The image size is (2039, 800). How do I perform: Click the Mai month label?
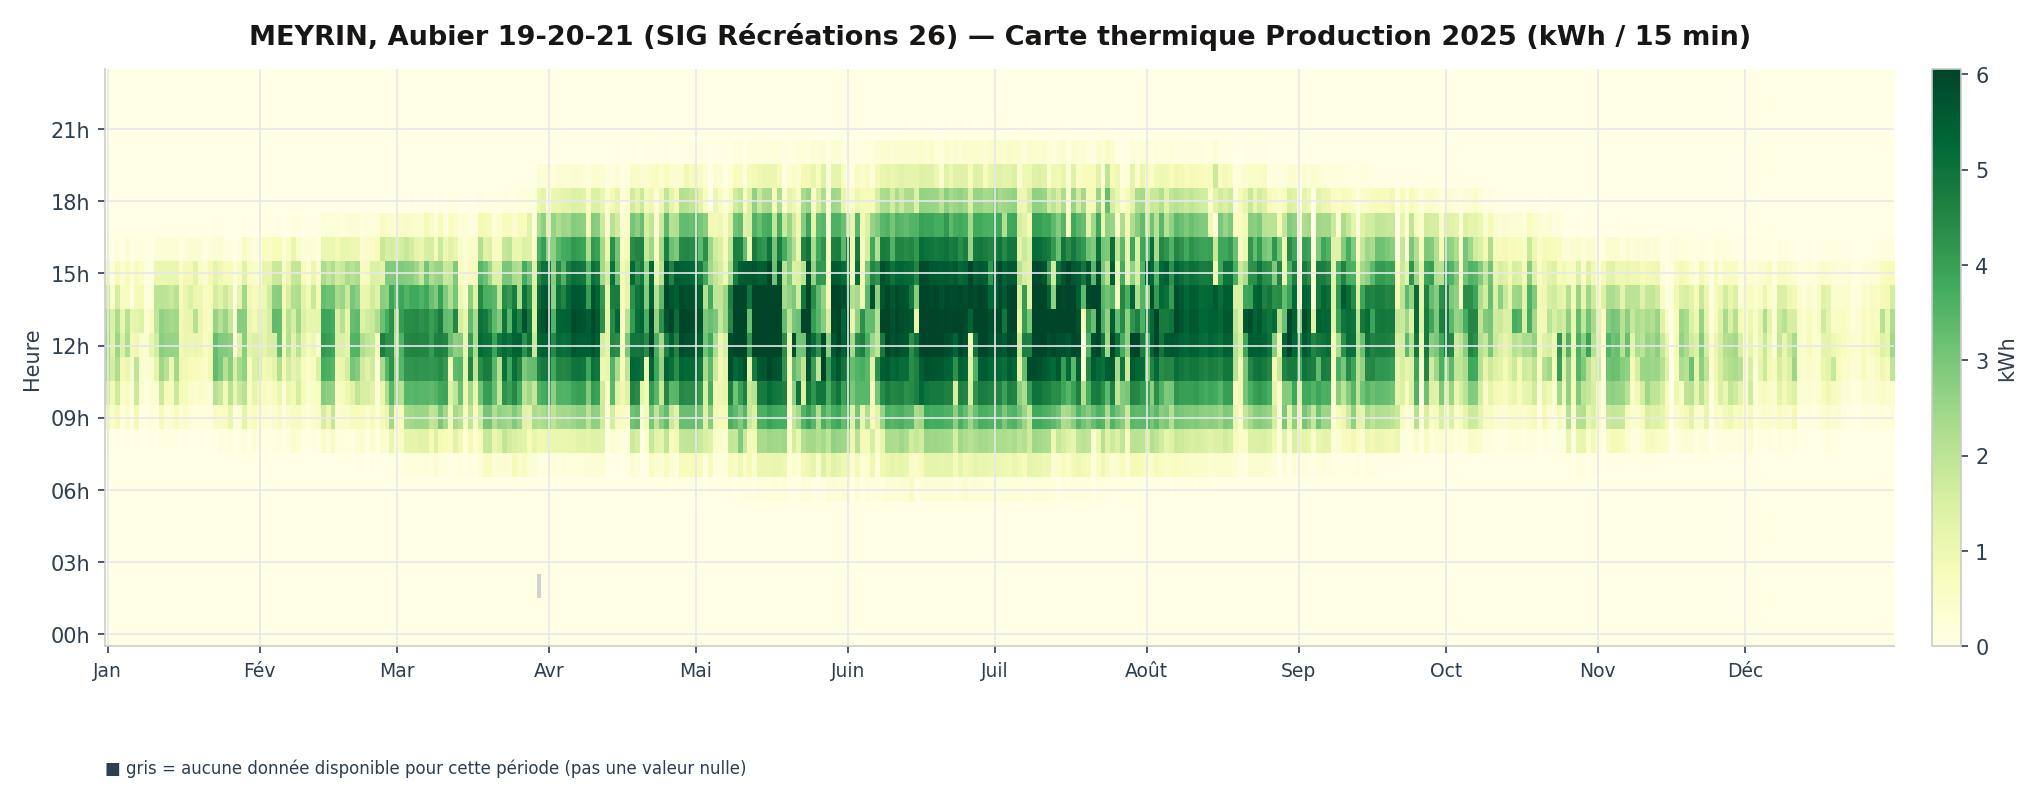pos(696,671)
